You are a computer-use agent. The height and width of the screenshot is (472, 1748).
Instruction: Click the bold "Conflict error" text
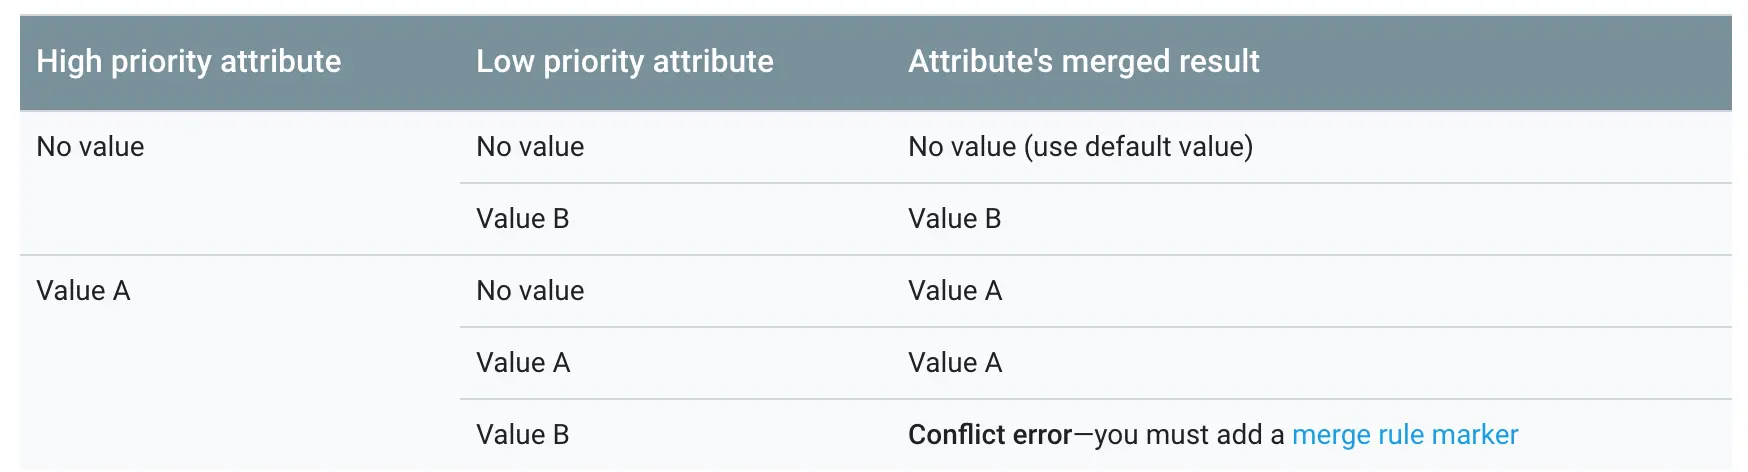click(989, 435)
